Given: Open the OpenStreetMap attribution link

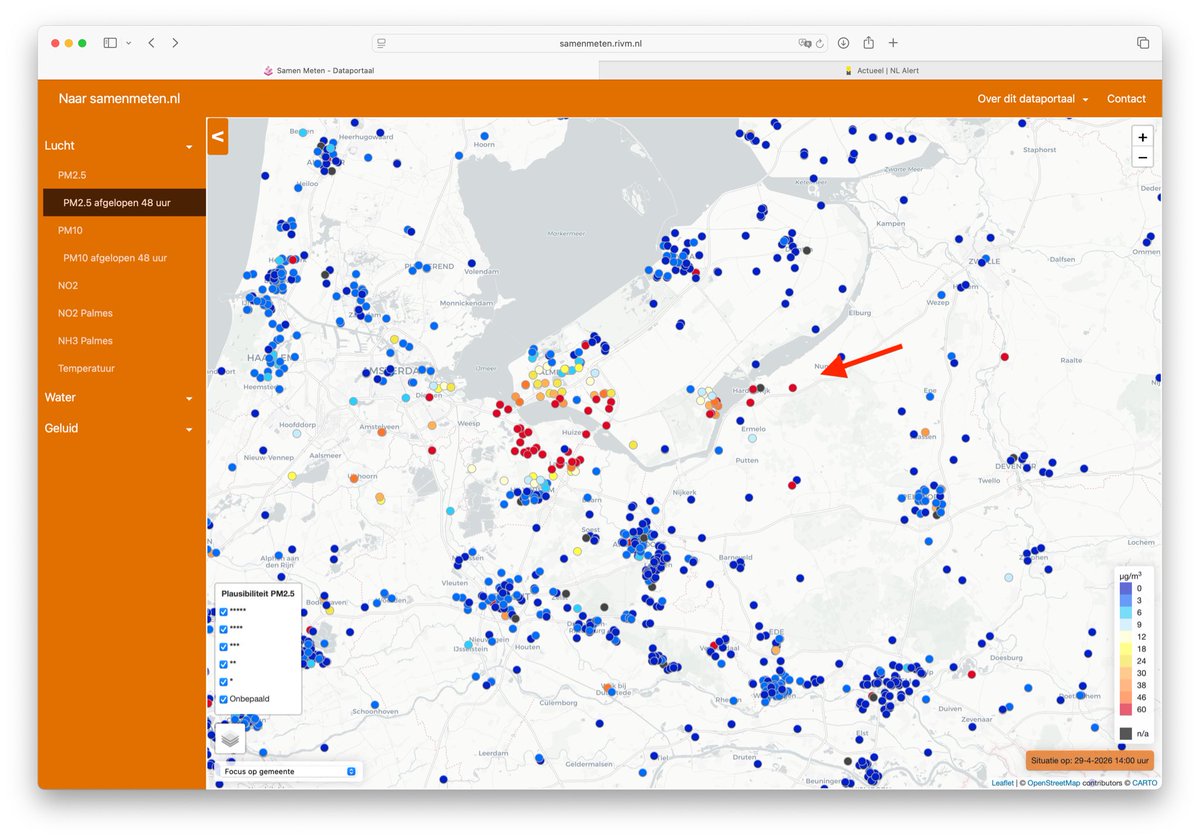Looking at the screenshot, I should tap(1053, 783).
